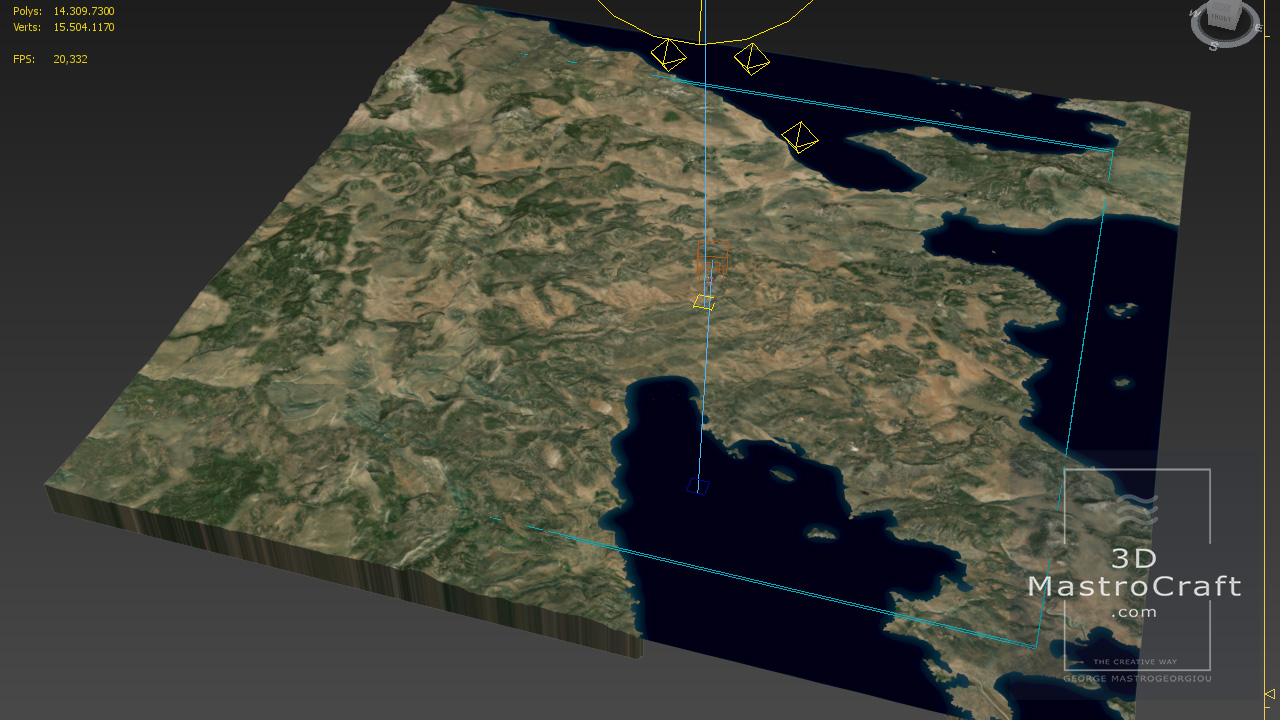Select the dark blue square gizmo in water
The width and height of the screenshot is (1280, 720).
pos(698,487)
